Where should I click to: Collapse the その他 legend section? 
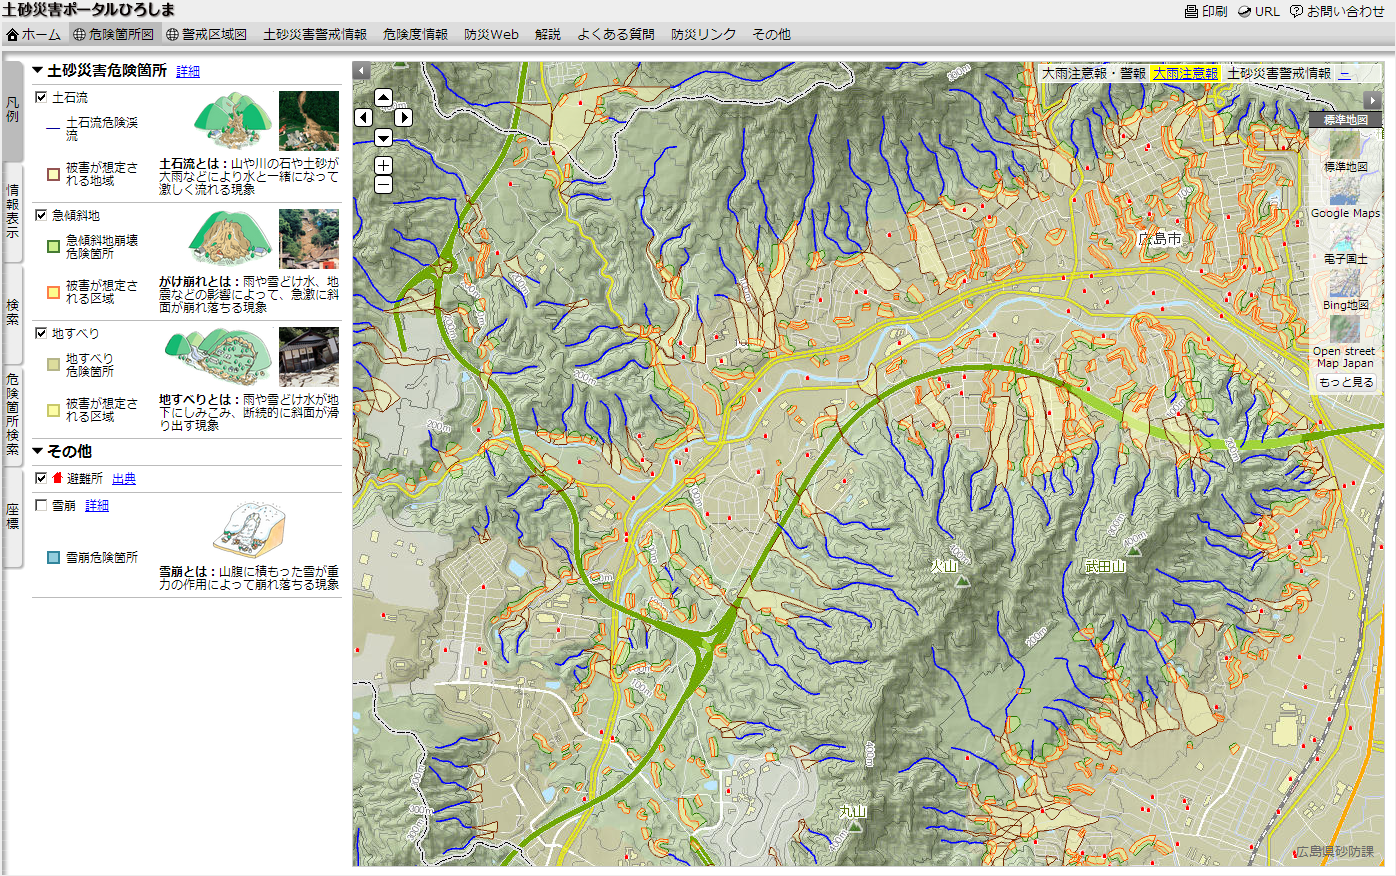coord(37,451)
